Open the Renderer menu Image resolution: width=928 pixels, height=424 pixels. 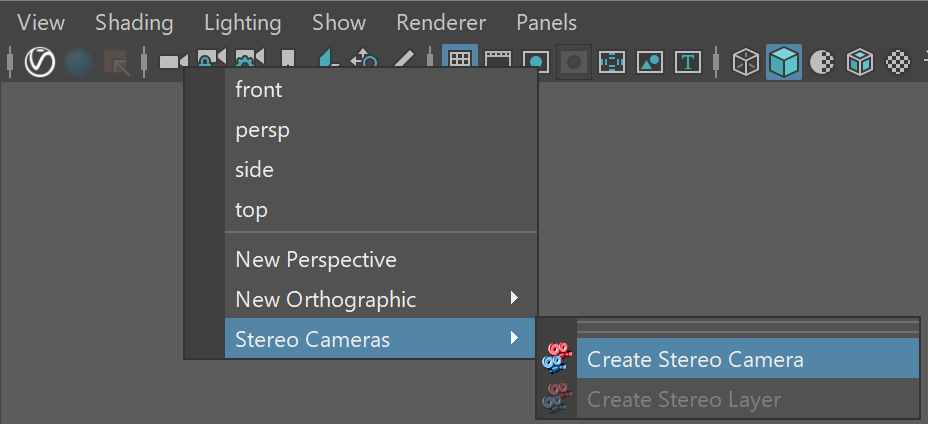[441, 23]
